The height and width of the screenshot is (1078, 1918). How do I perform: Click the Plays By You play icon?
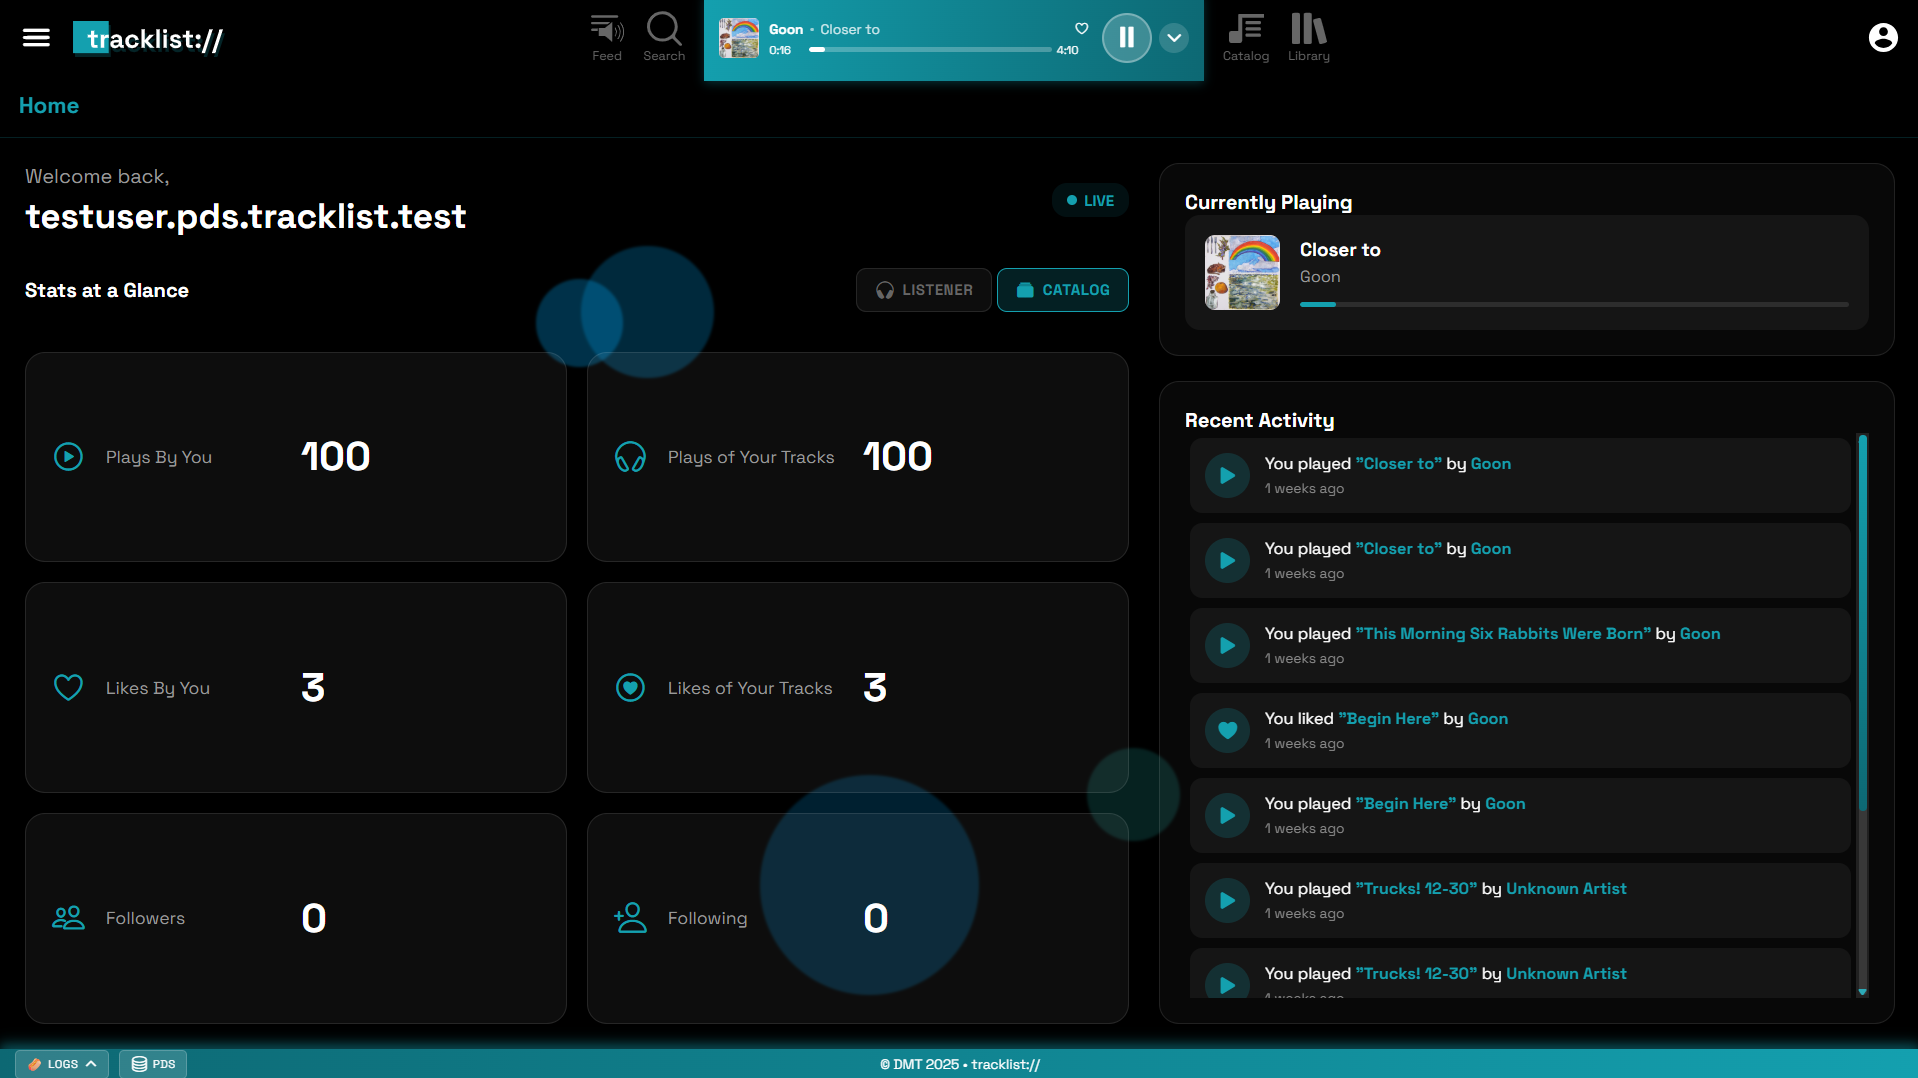pyautogui.click(x=68, y=457)
